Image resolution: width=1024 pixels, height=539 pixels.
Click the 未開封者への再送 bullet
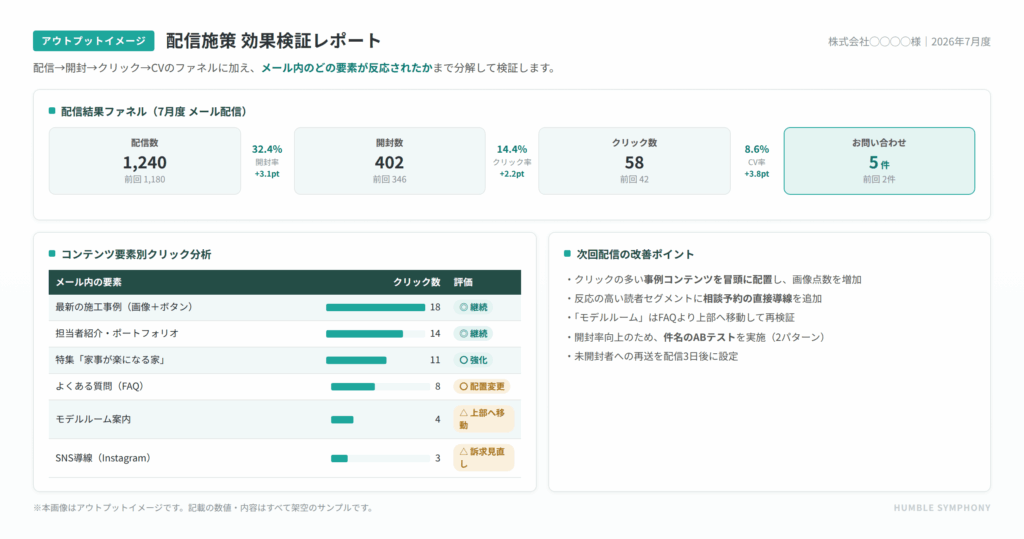(652, 356)
